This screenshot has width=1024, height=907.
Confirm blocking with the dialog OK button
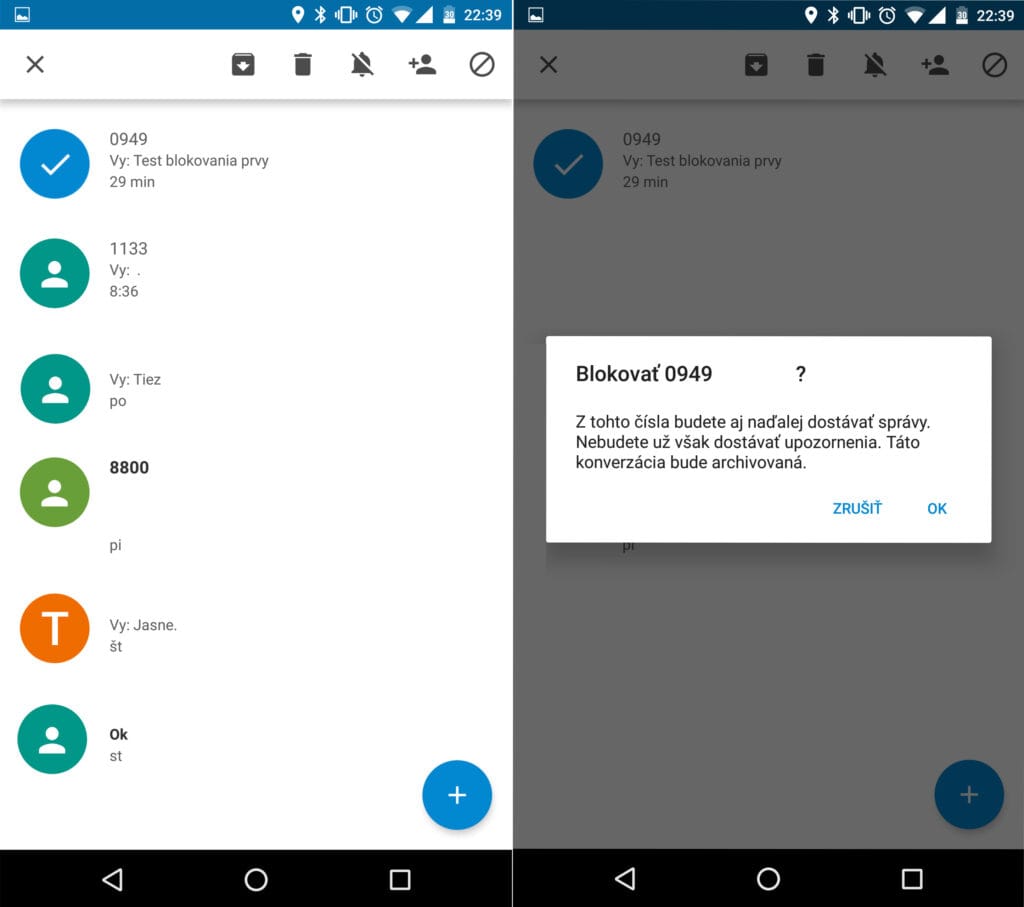coord(936,509)
